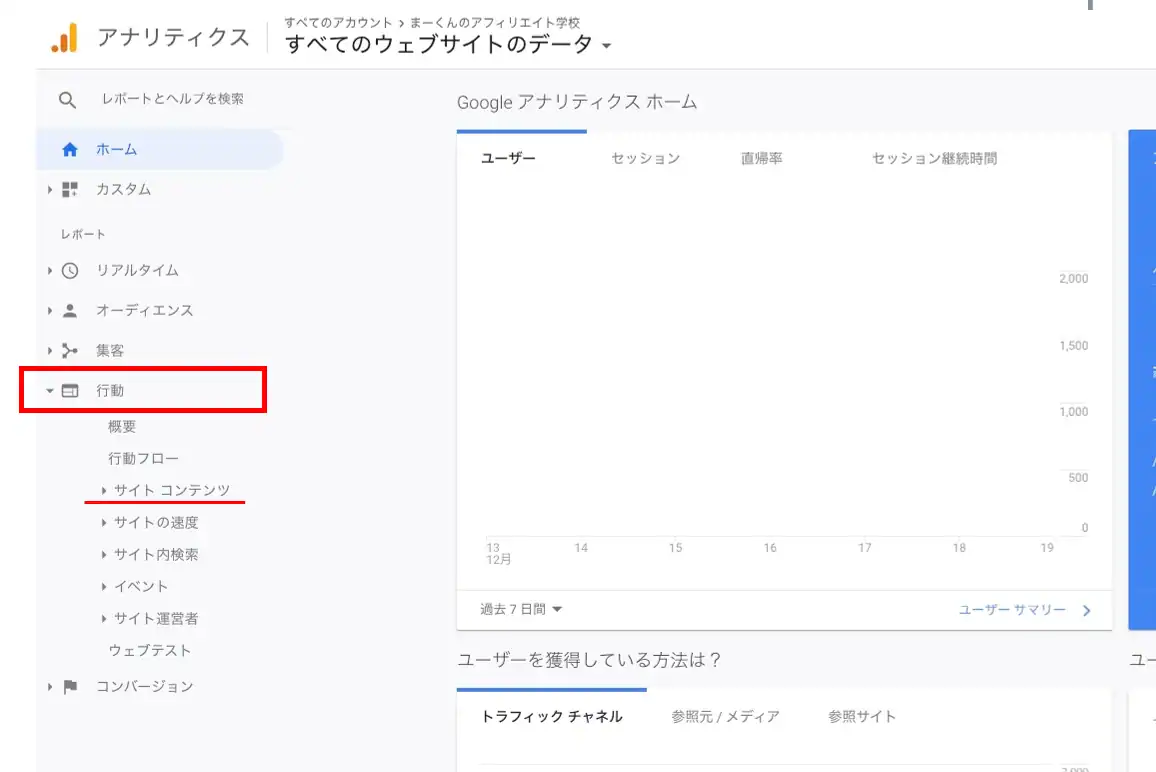Expand the オーディエンス section arrow

pyautogui.click(x=49, y=310)
